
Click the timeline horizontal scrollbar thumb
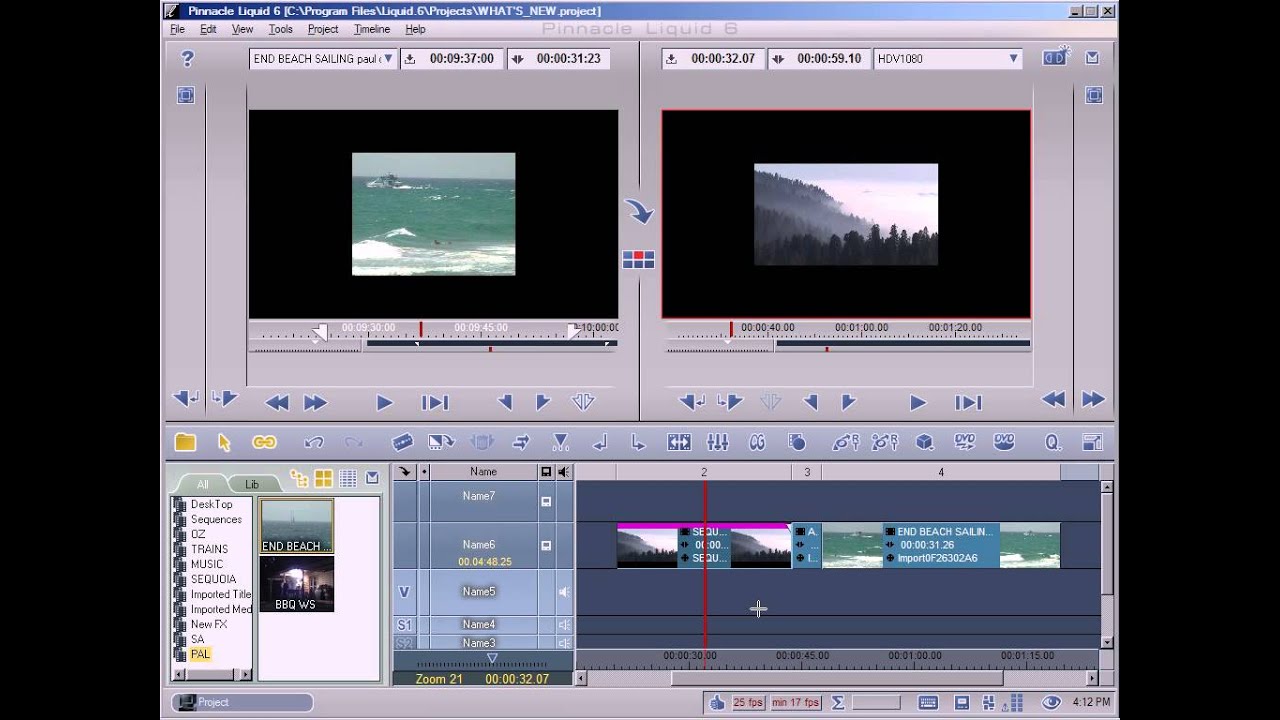point(836,678)
